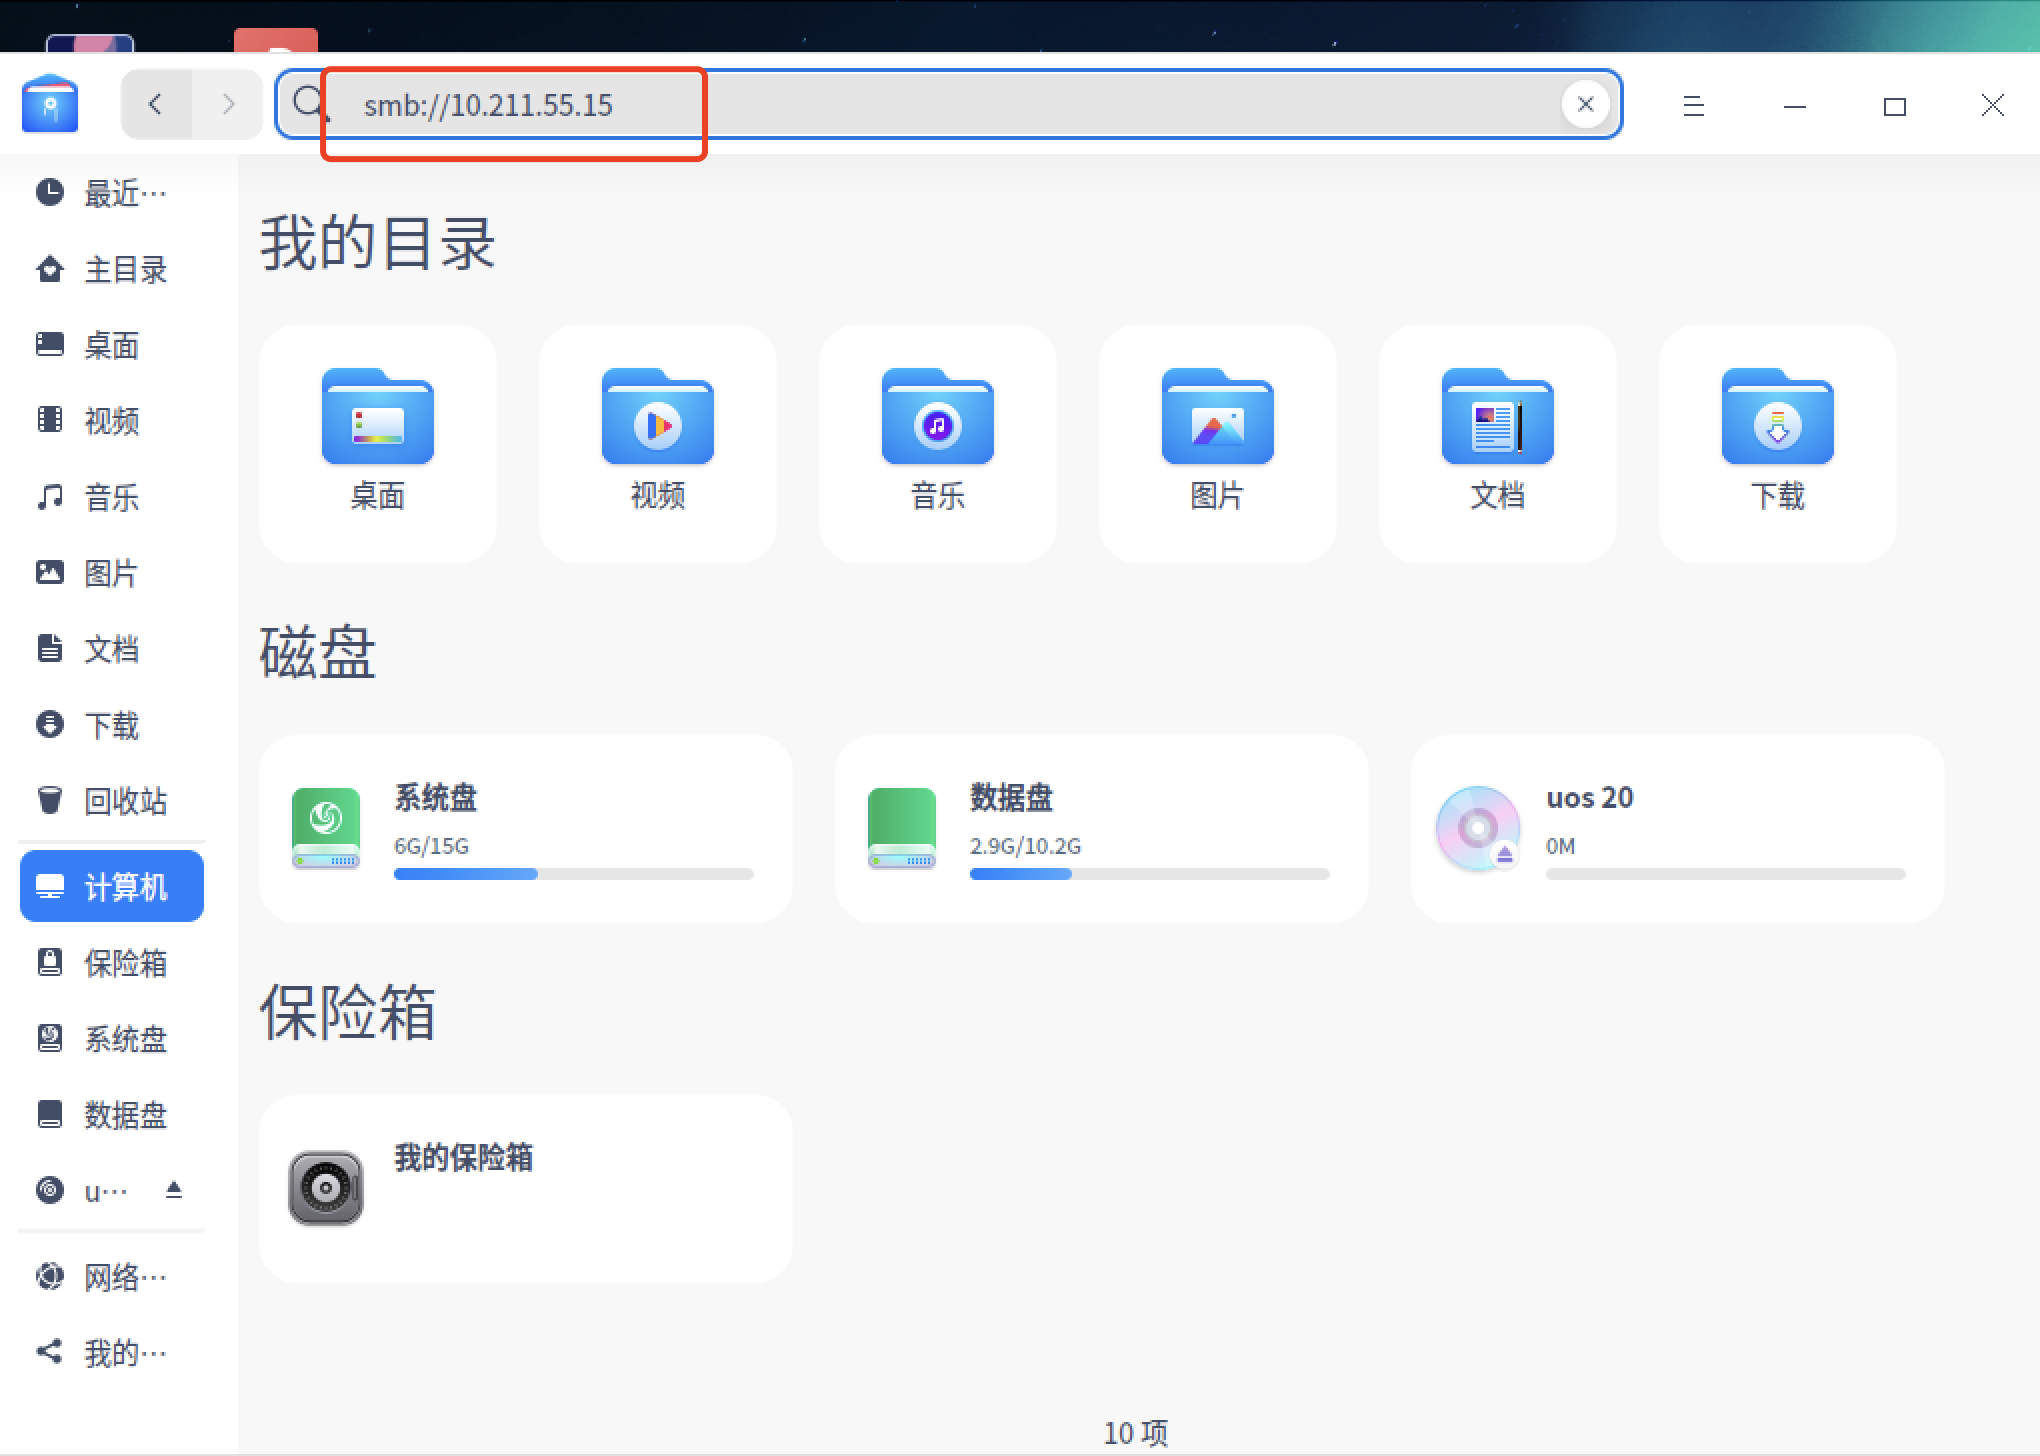Open the 音乐 folder tile

pyautogui.click(x=938, y=442)
